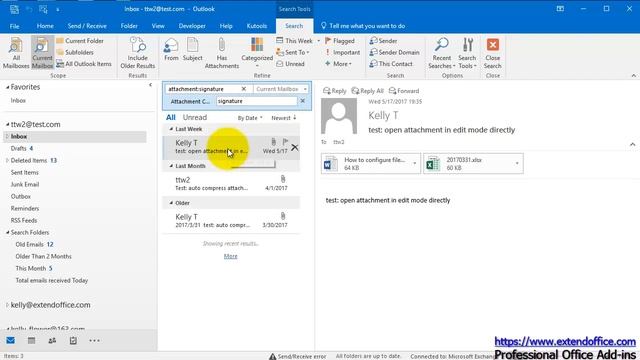Clear the attachment:signature search query
The height and width of the screenshot is (360, 640).
(x=244, y=89)
